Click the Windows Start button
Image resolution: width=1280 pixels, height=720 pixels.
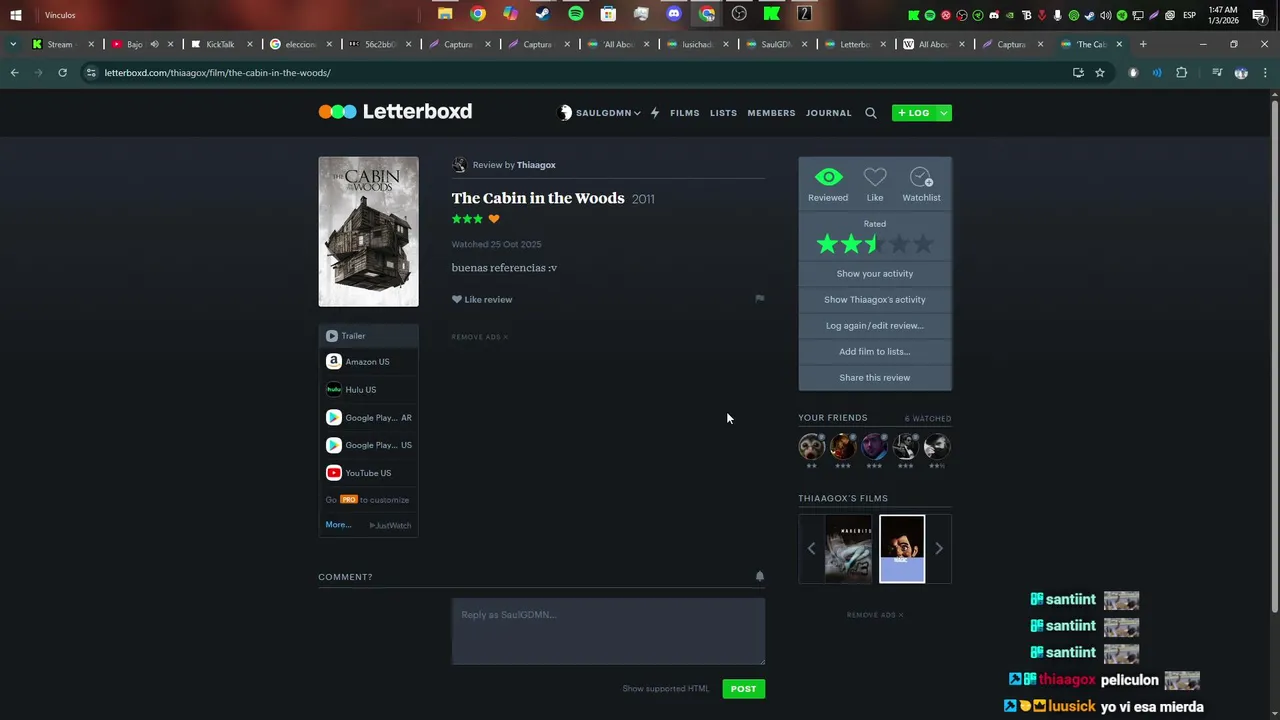coord(16,15)
